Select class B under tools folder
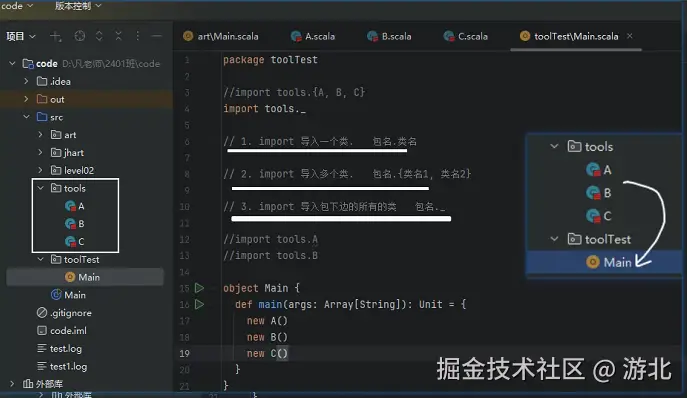Image resolution: width=687 pixels, height=398 pixels. (74, 224)
